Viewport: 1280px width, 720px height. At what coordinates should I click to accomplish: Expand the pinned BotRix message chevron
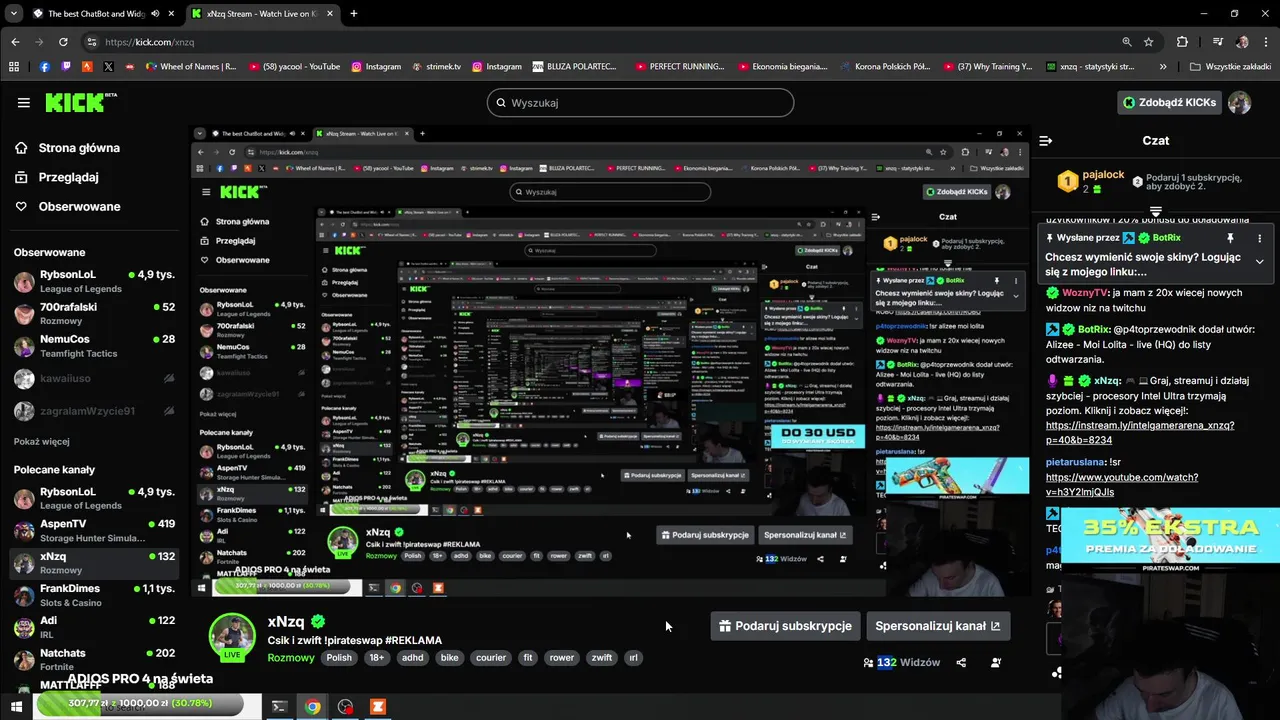(1259, 262)
